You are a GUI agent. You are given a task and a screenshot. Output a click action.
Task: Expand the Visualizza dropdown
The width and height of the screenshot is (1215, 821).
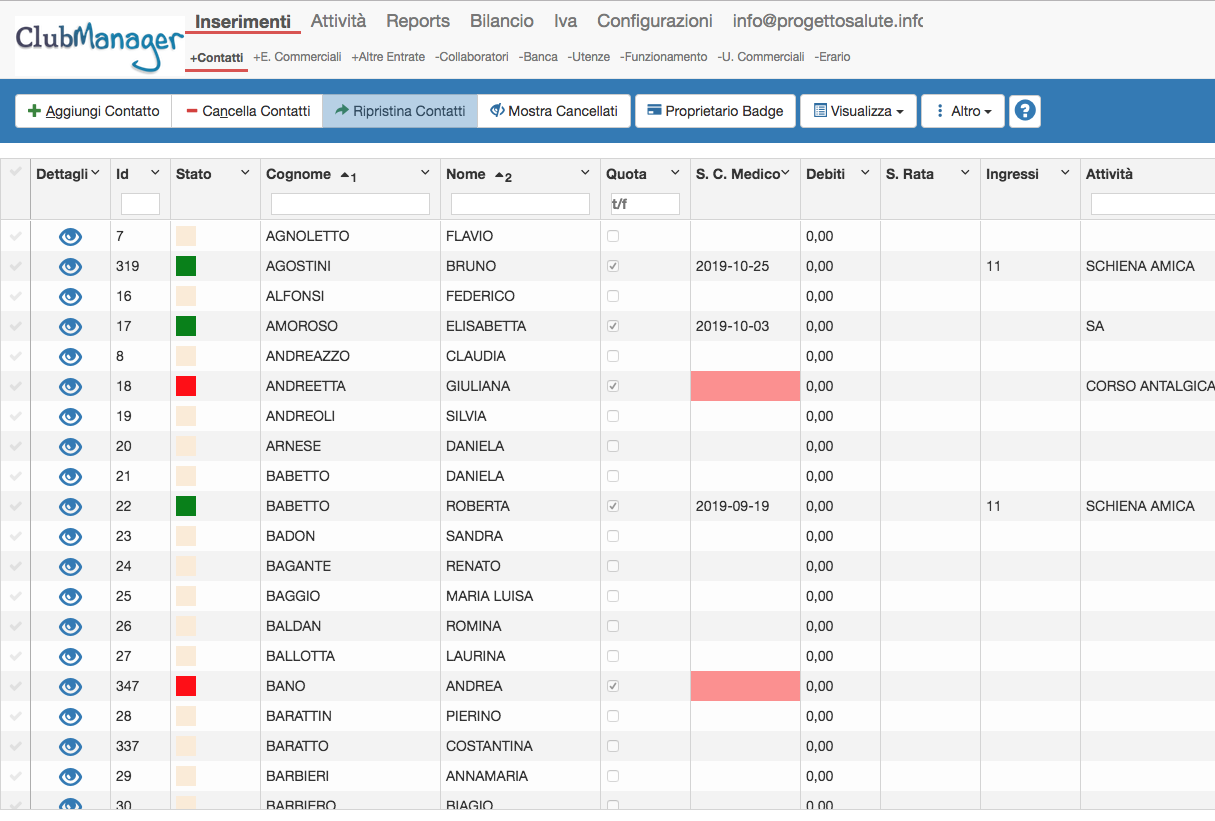(859, 111)
